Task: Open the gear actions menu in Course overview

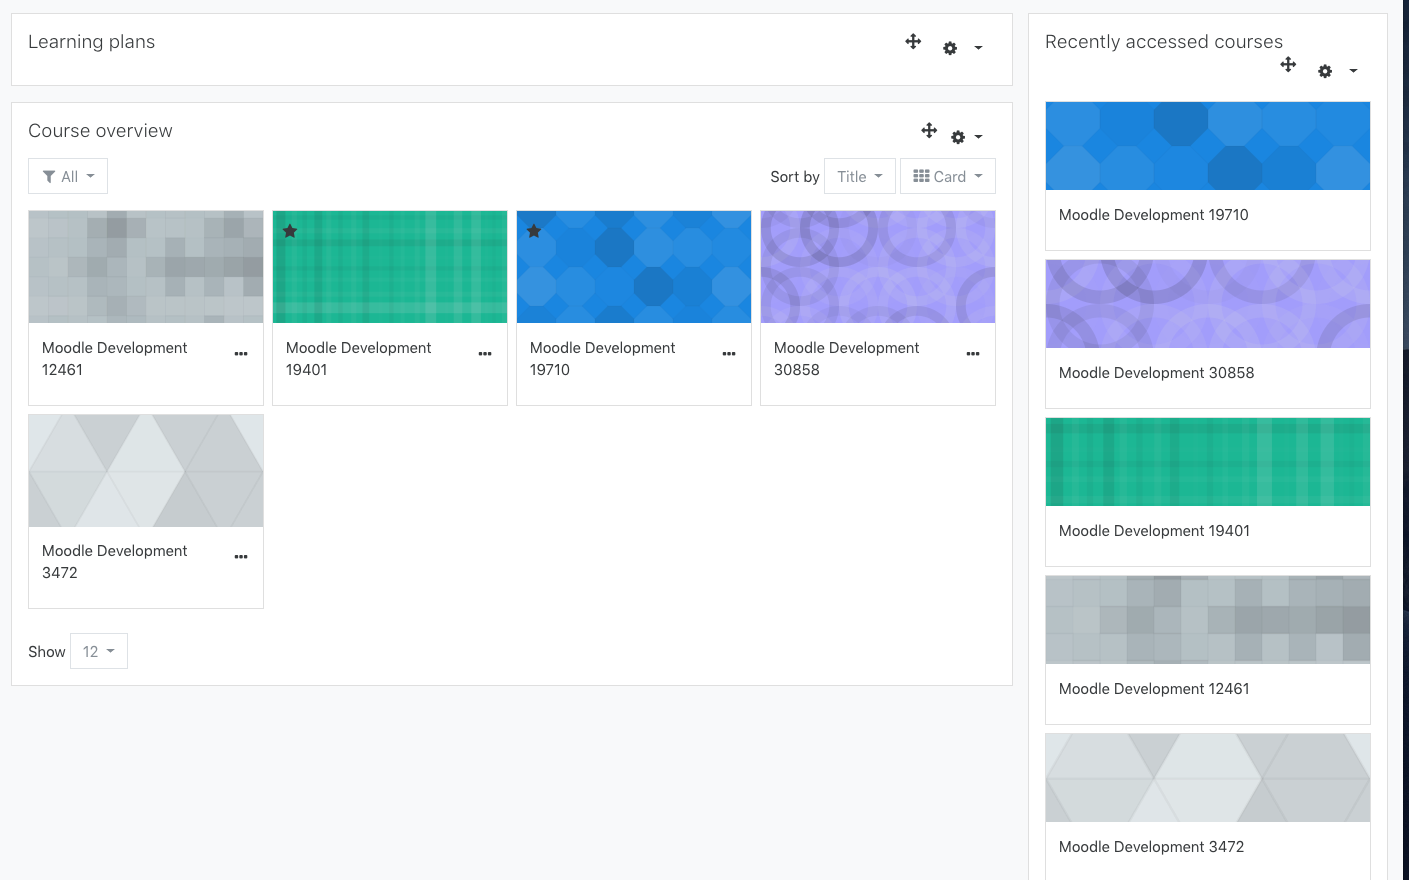Action: [958, 137]
